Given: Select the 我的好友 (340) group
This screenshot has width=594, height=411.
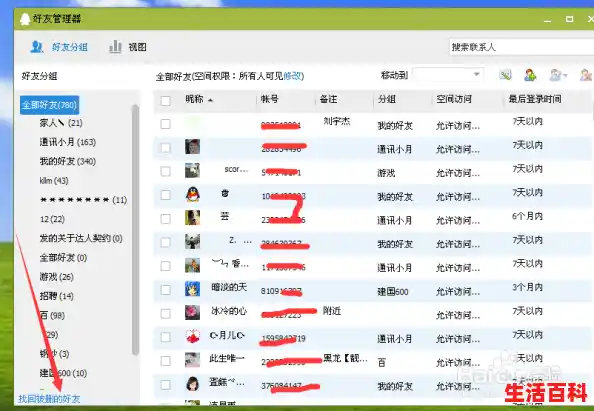Looking at the screenshot, I should point(68,162).
